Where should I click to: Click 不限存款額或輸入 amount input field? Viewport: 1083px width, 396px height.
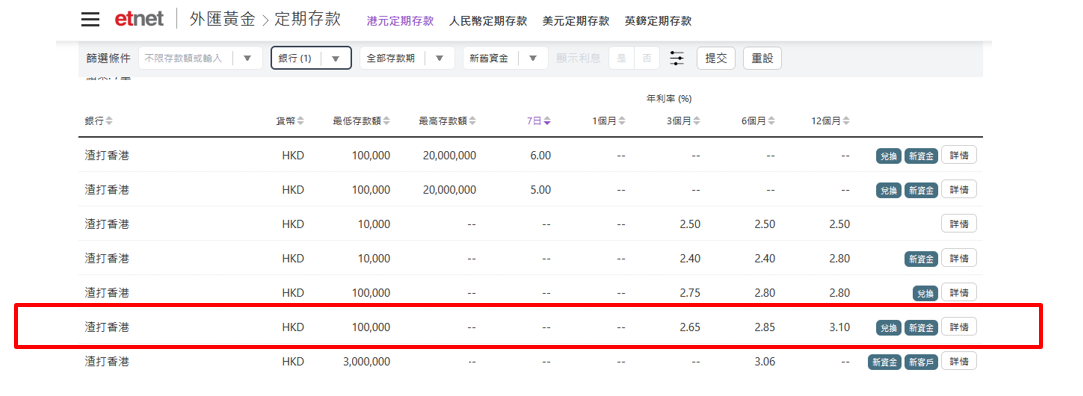click(184, 59)
